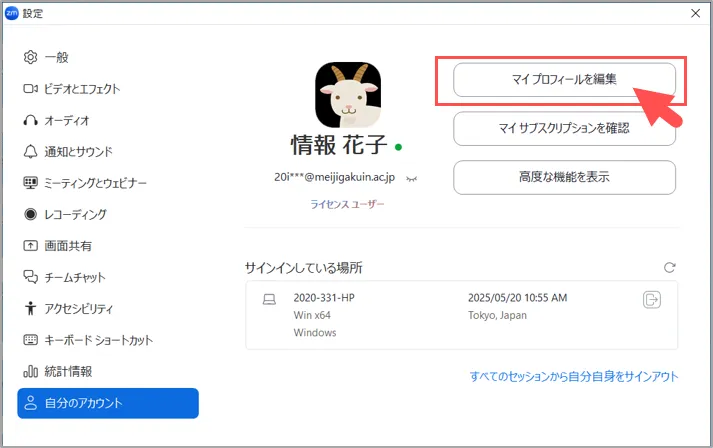Image resolution: width=713 pixels, height=448 pixels.
Task: Click the Audio headphones icon
Action: click(x=30, y=120)
